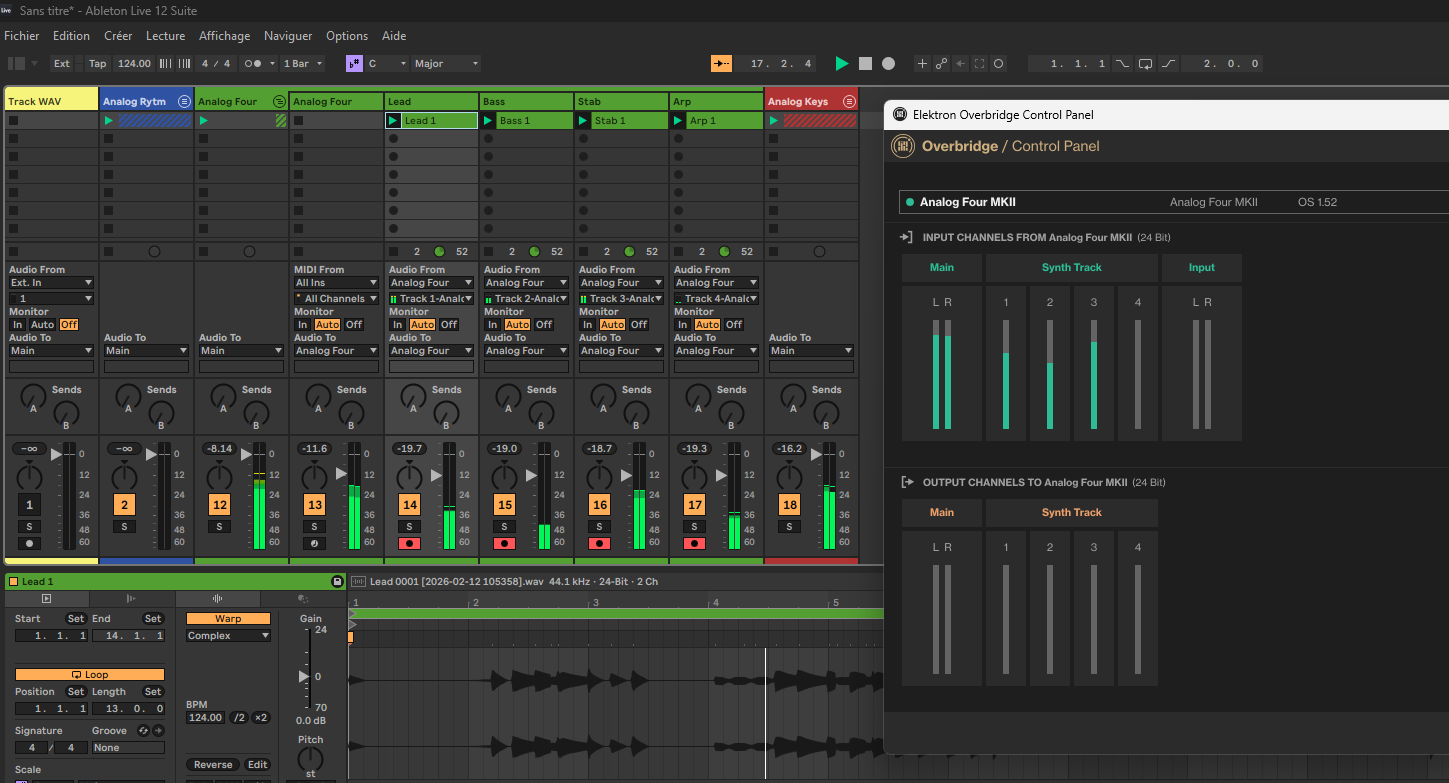Click the clip Gain slider handle

click(x=304, y=677)
